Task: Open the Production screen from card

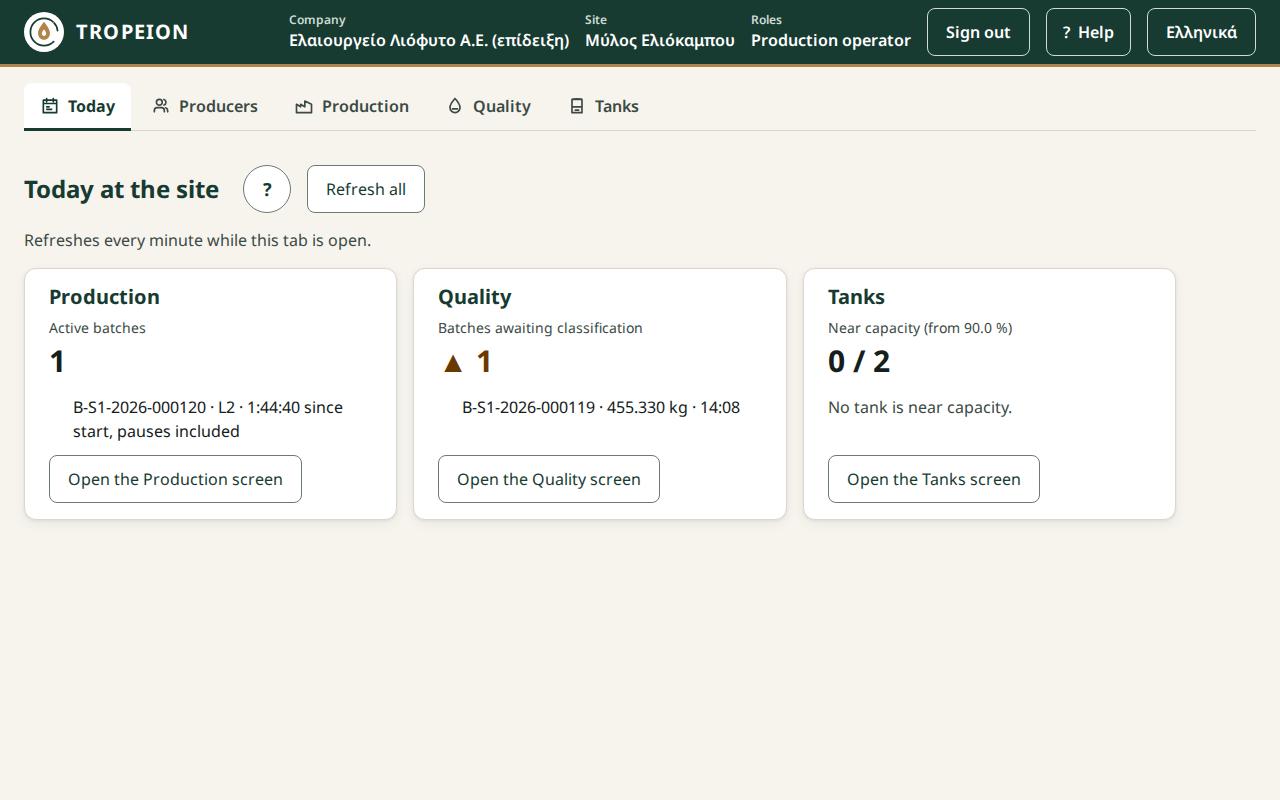Action: 175,479
